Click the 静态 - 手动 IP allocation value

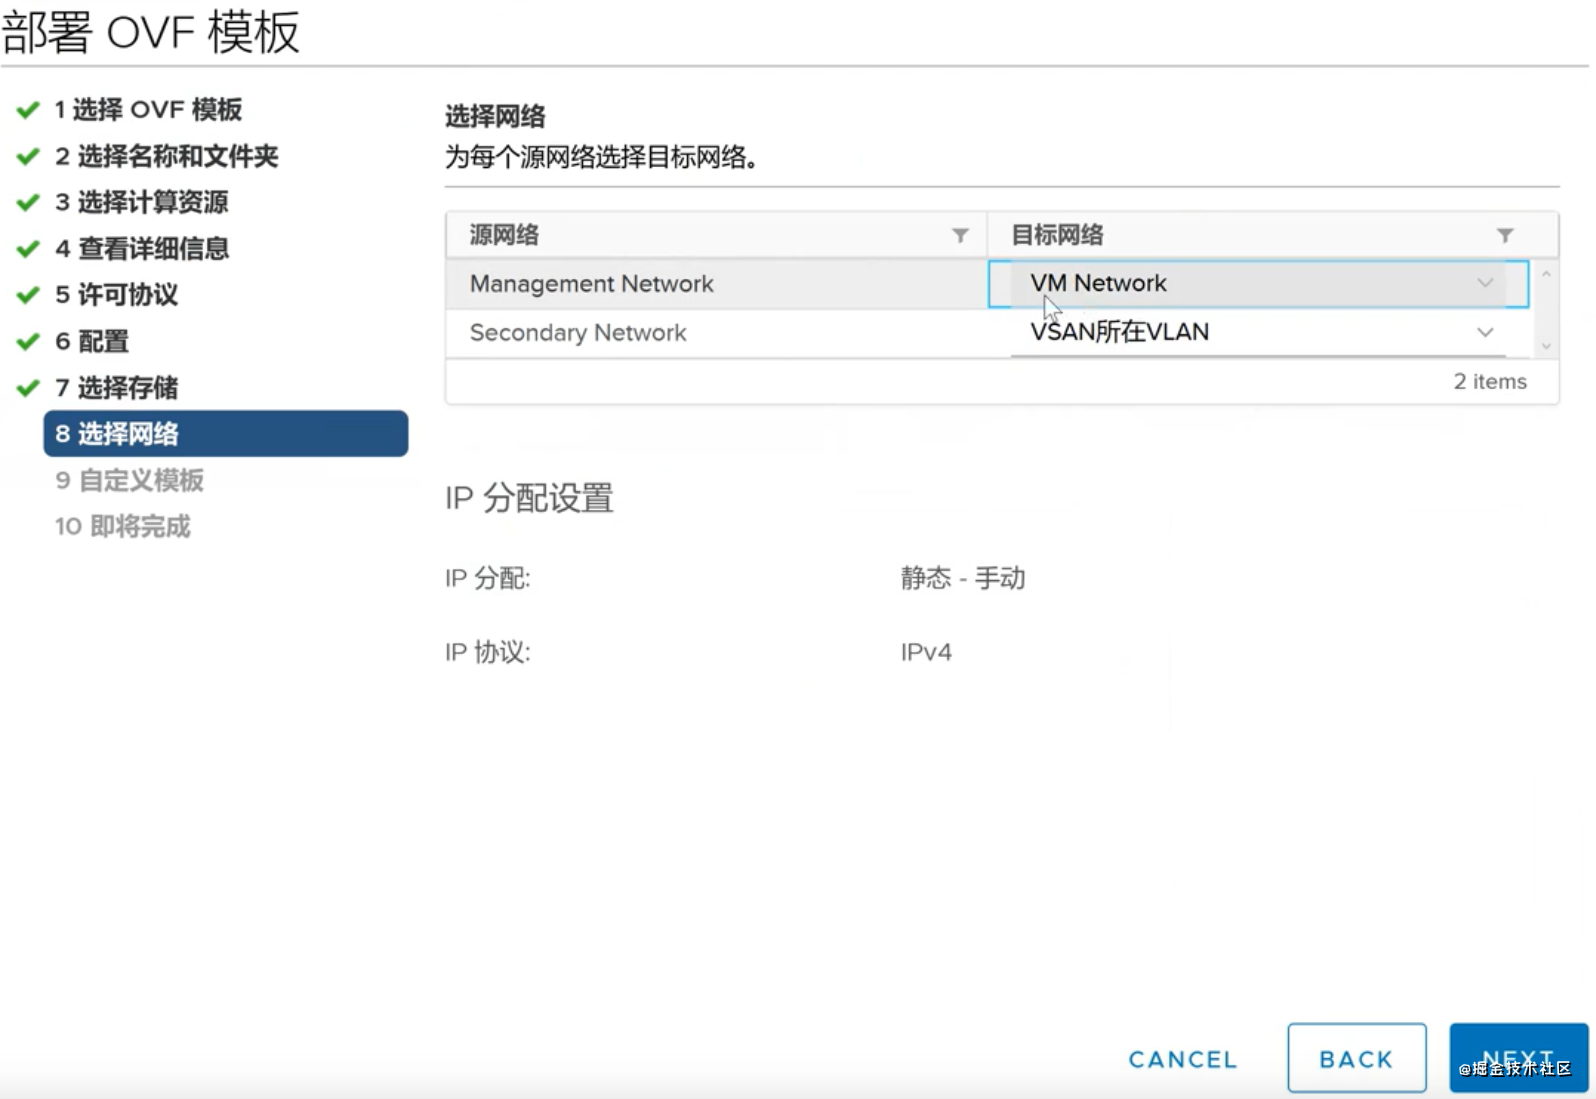(x=963, y=578)
